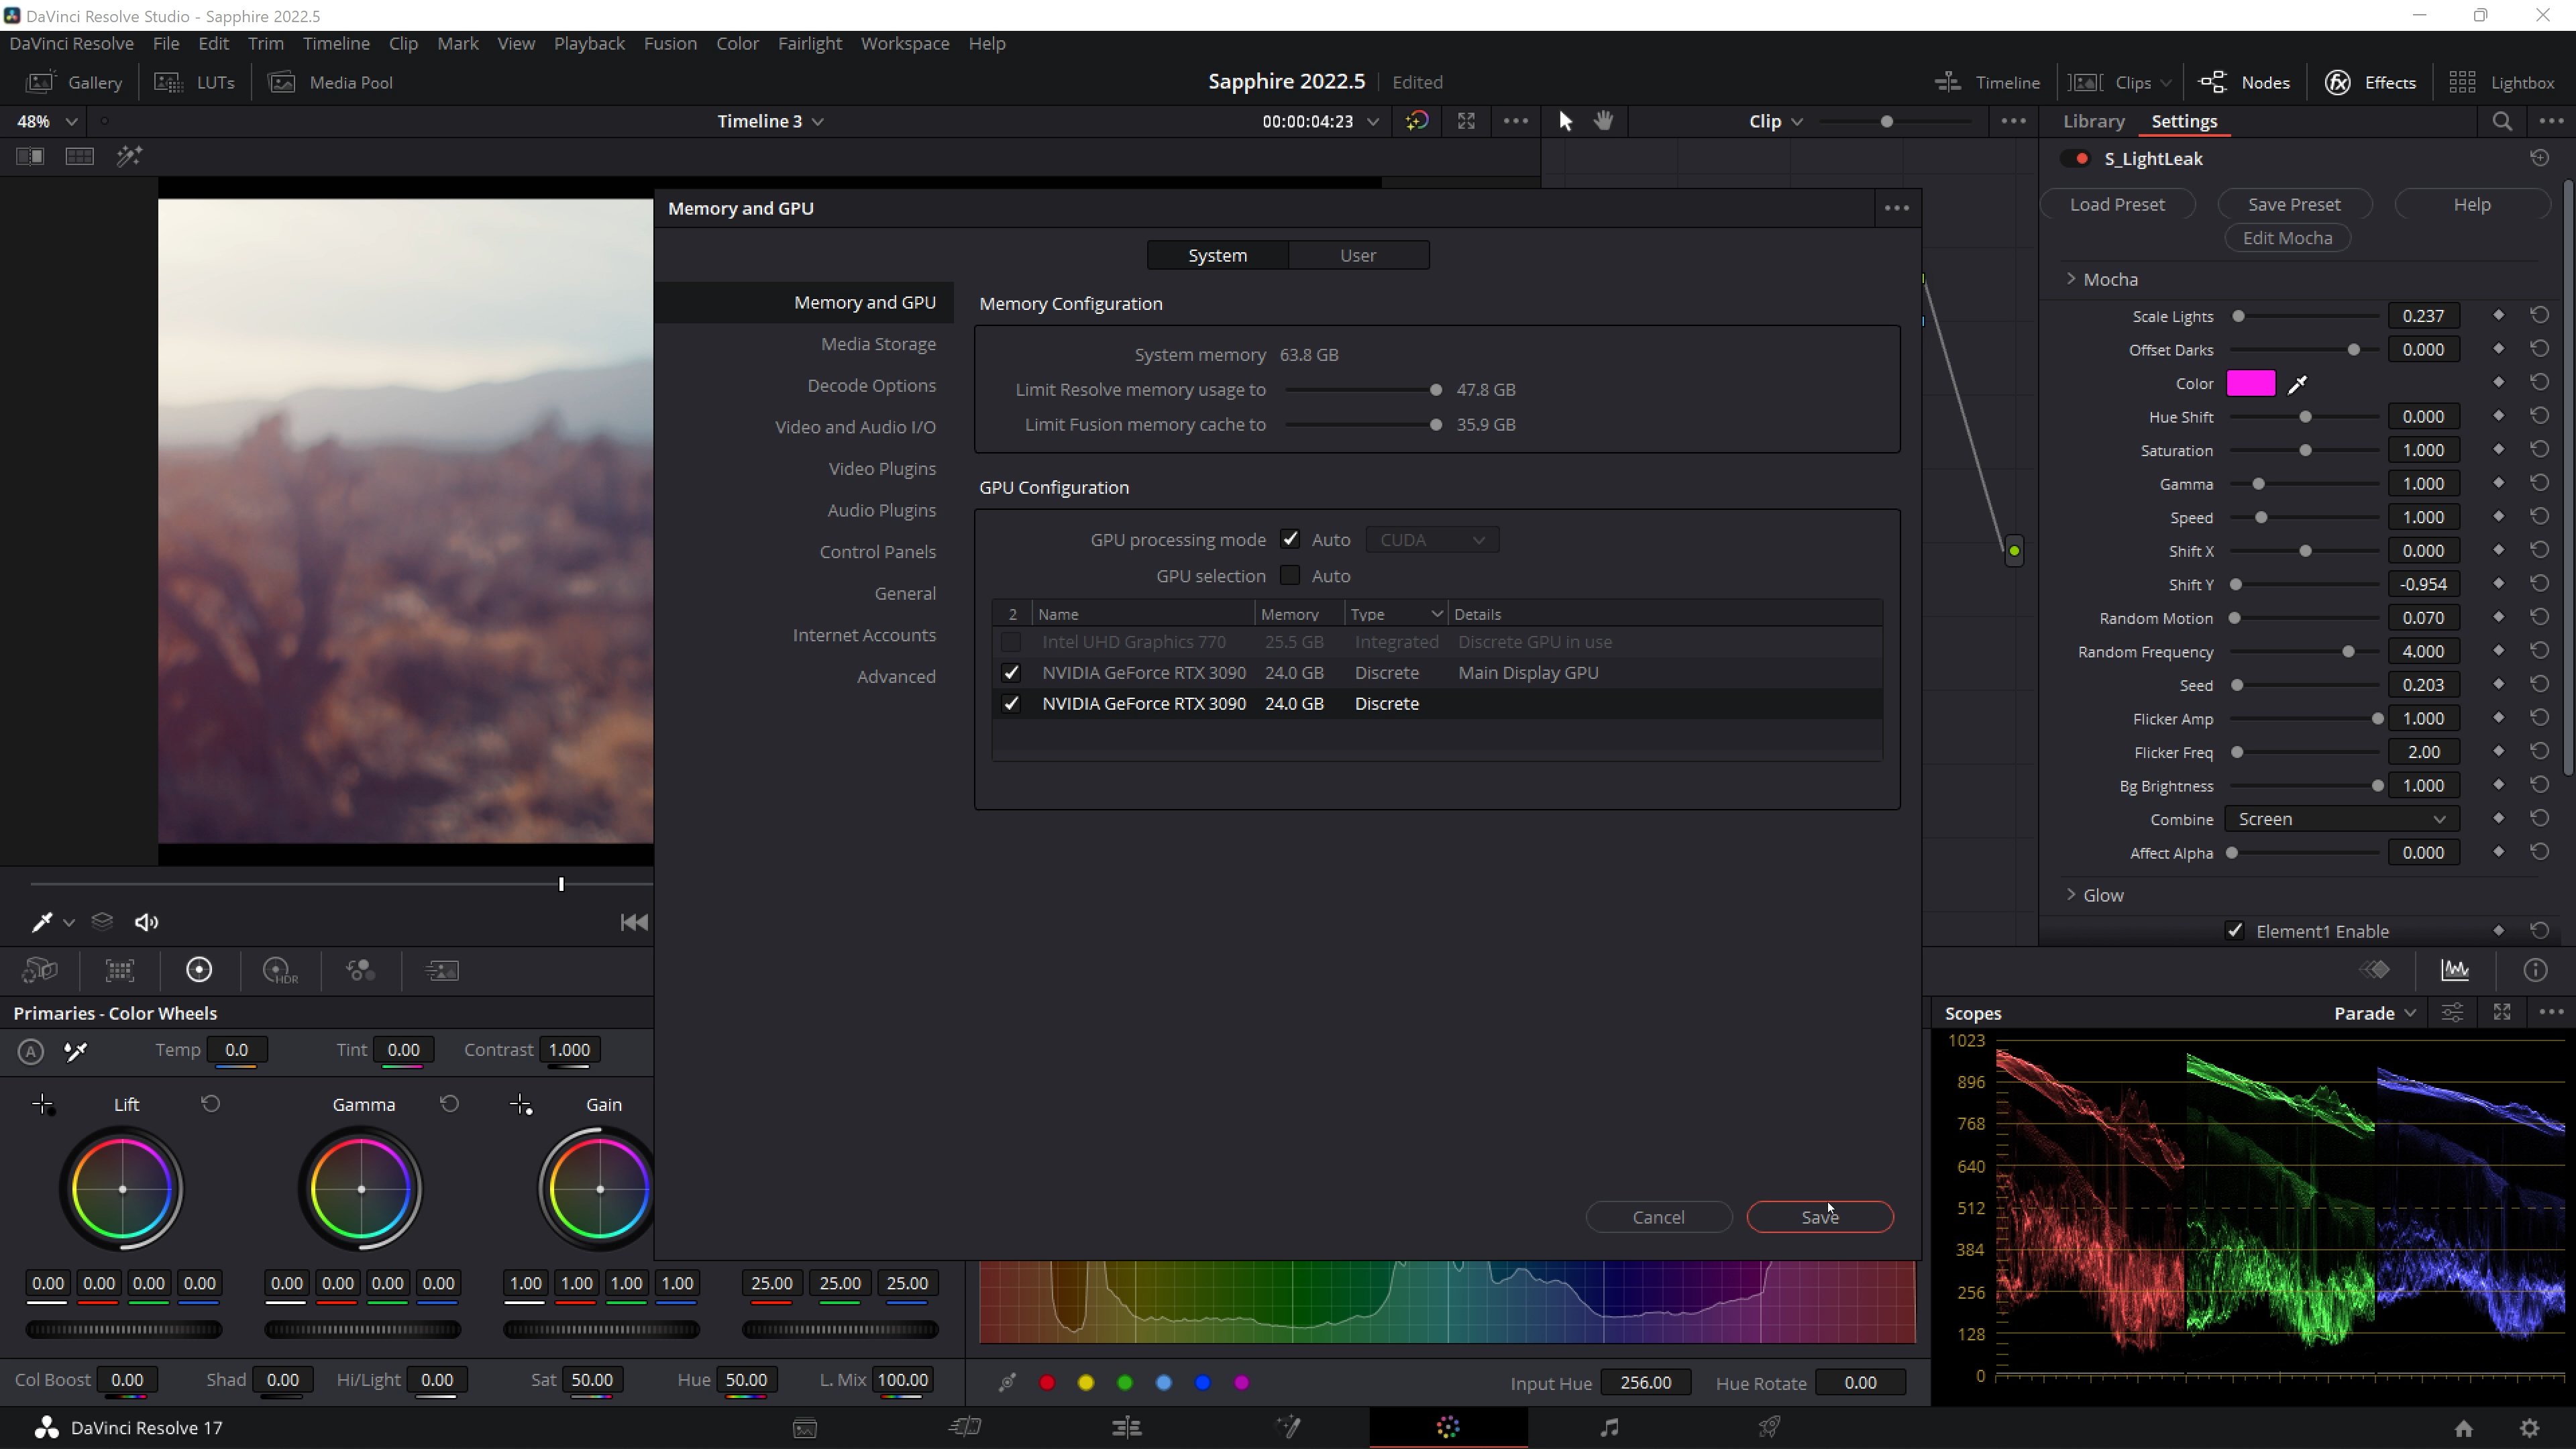Uncheck second NVIDIA GeForce RTX 3090
This screenshot has height=1449, width=2576.
1011,704
